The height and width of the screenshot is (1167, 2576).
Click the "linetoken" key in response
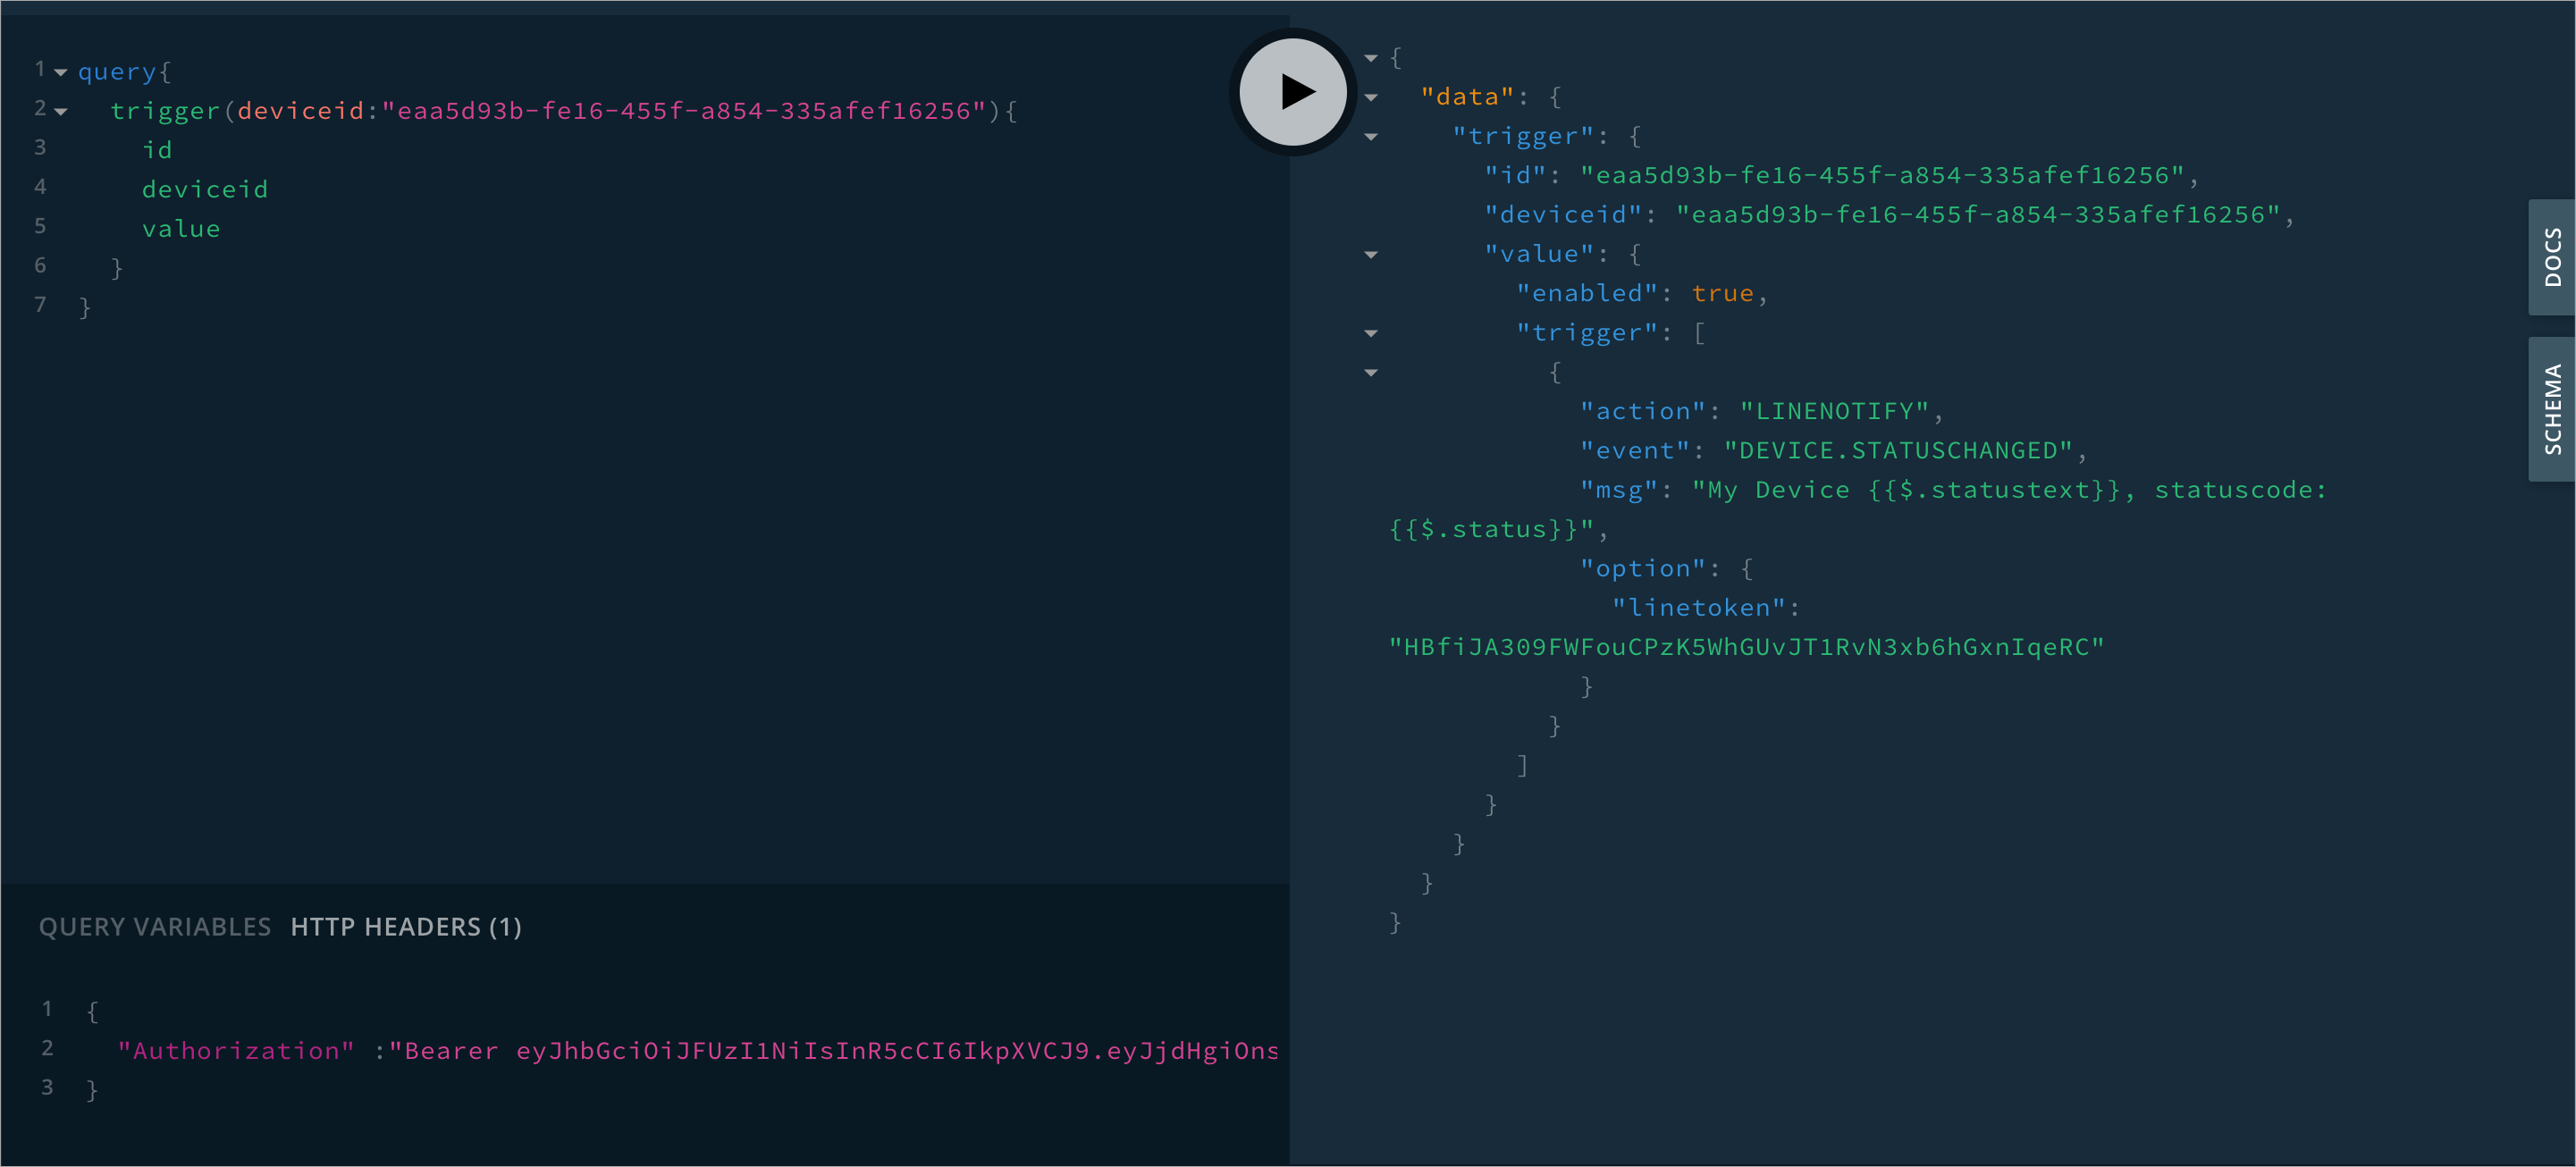click(1698, 608)
